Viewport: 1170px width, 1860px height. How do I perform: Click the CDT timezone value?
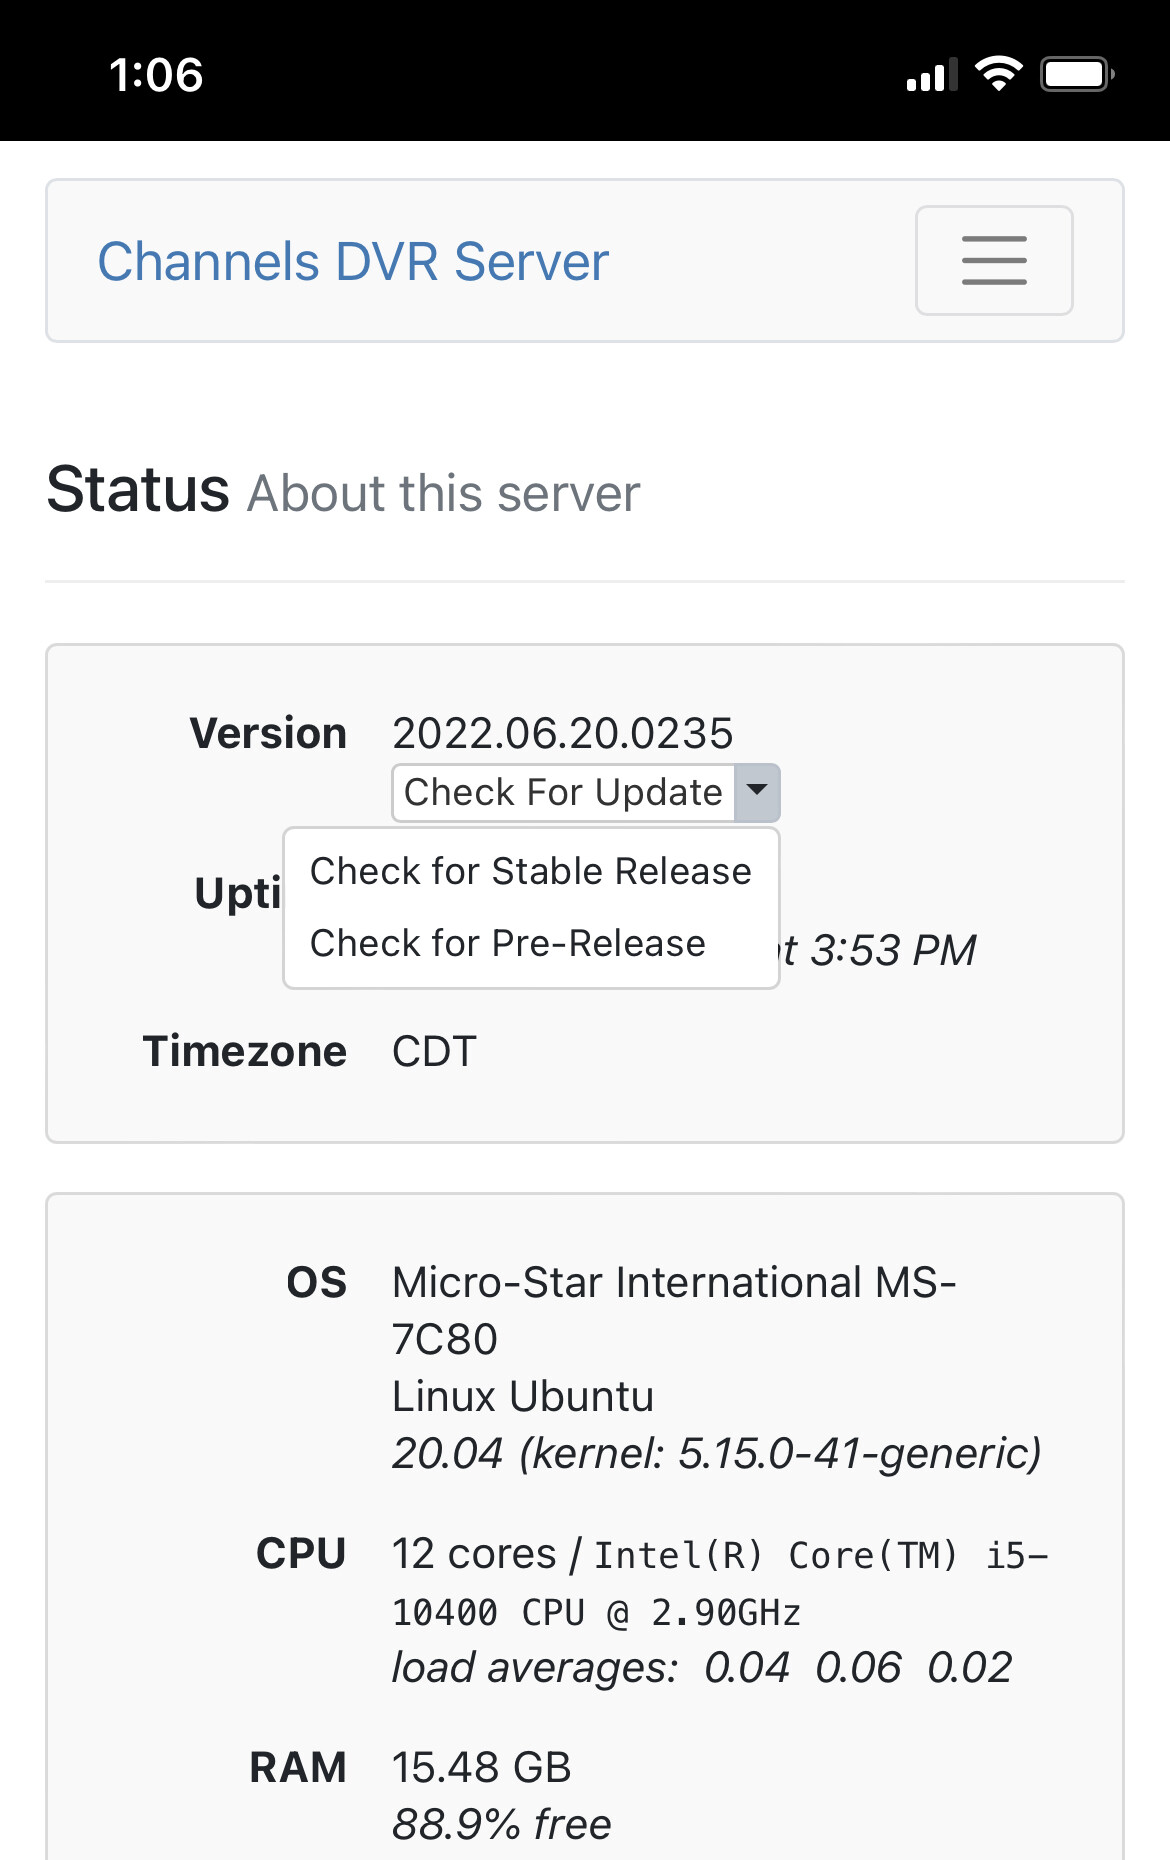click(434, 1051)
